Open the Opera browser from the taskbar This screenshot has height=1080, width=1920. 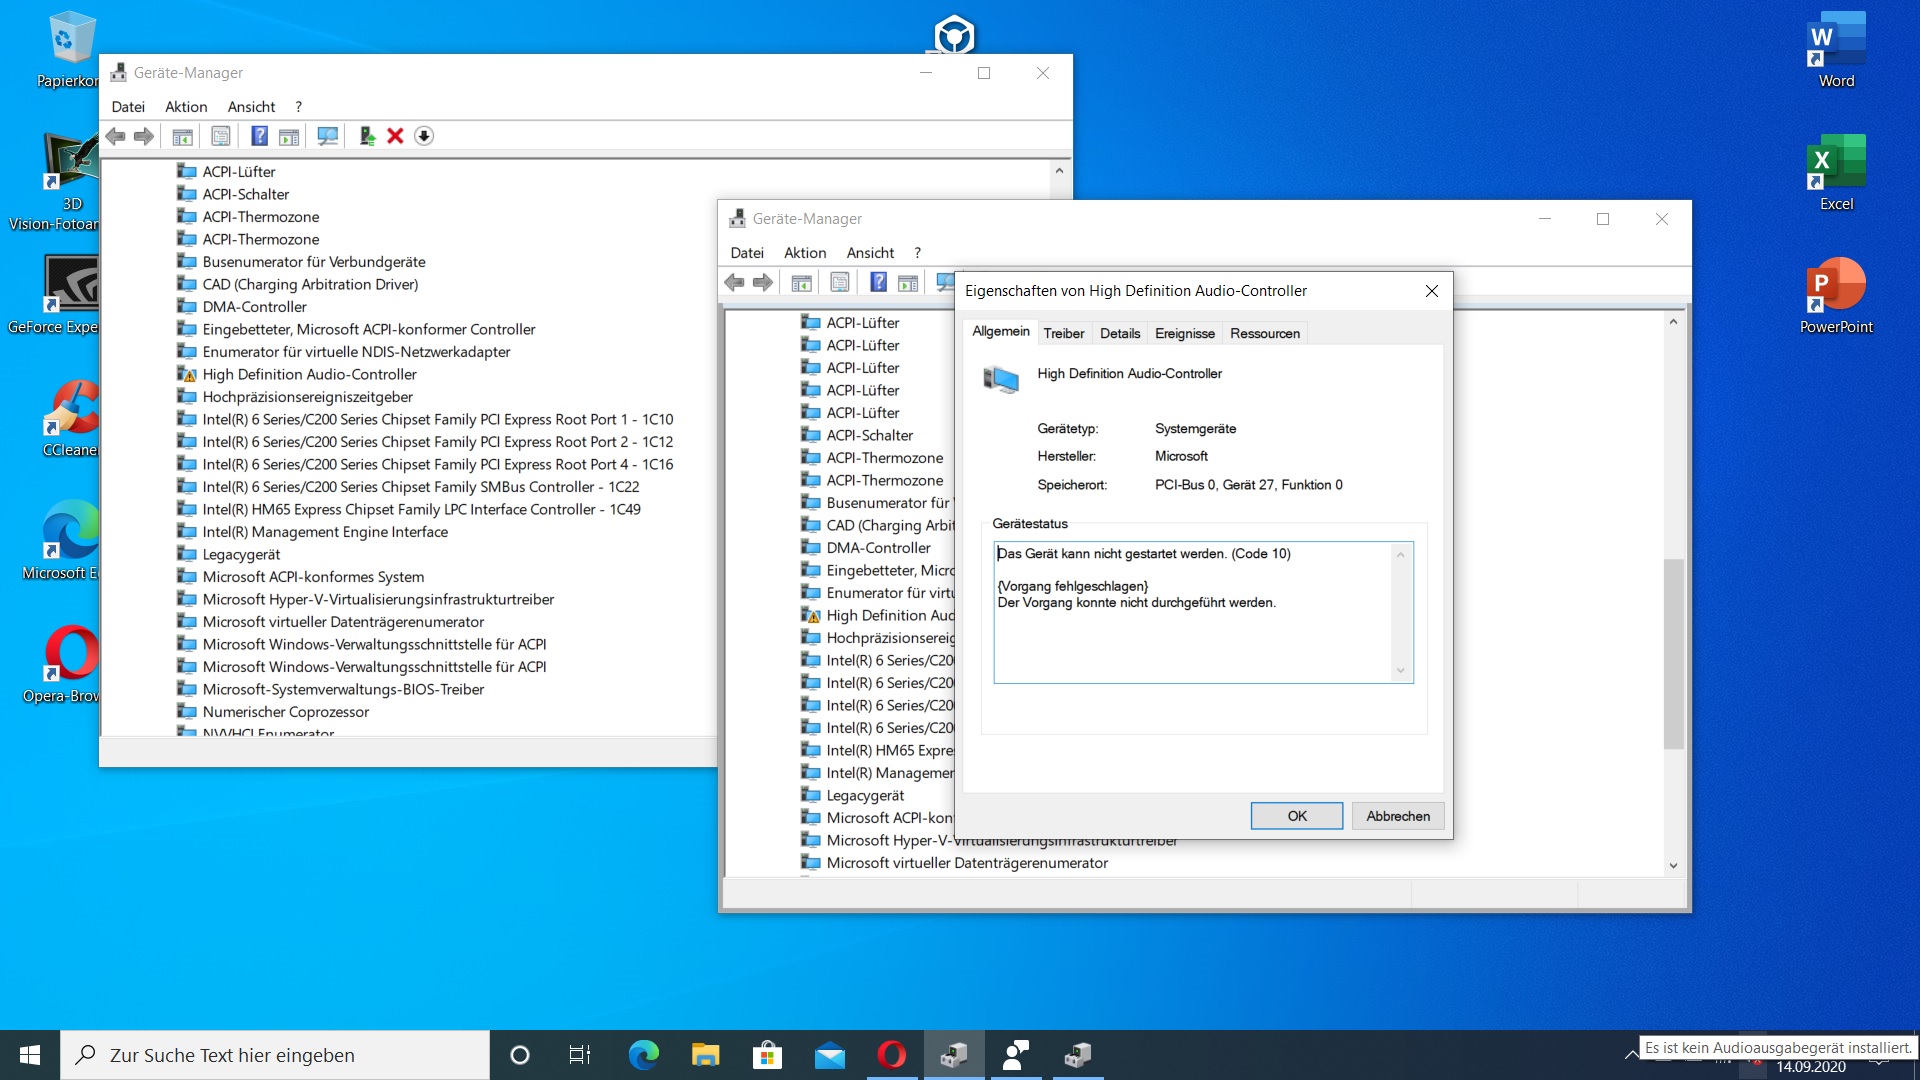click(891, 1055)
